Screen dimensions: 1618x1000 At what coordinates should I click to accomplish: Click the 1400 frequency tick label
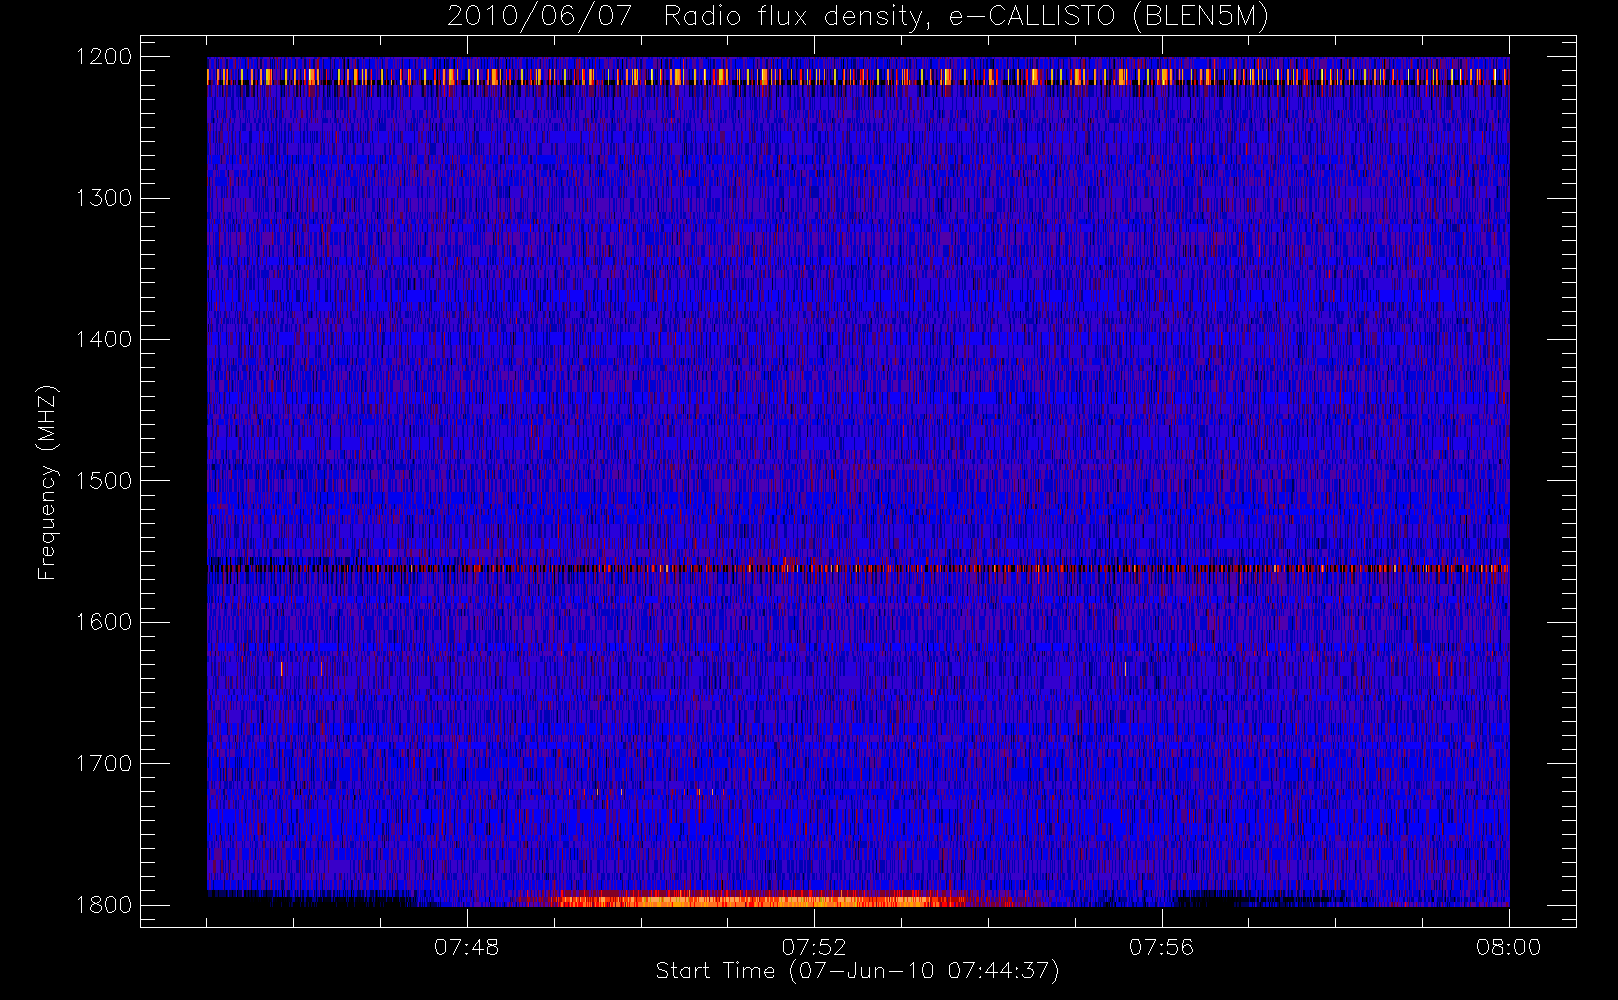point(104,339)
